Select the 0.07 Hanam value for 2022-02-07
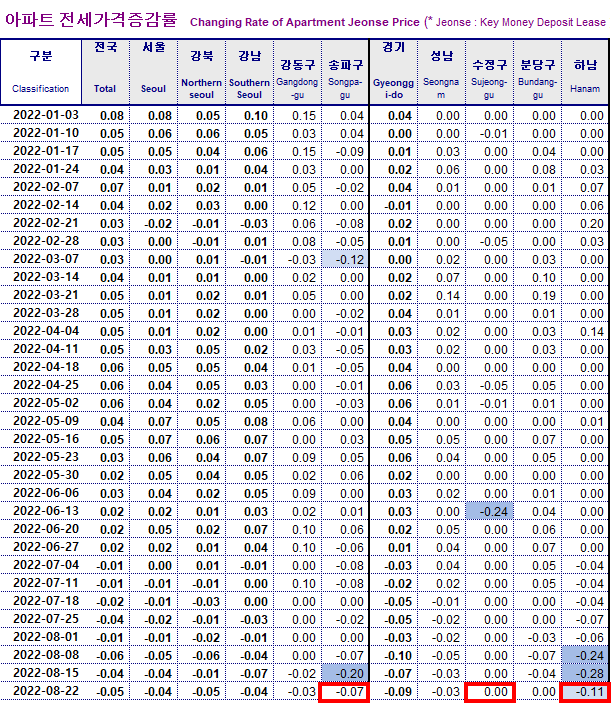 tap(592, 187)
